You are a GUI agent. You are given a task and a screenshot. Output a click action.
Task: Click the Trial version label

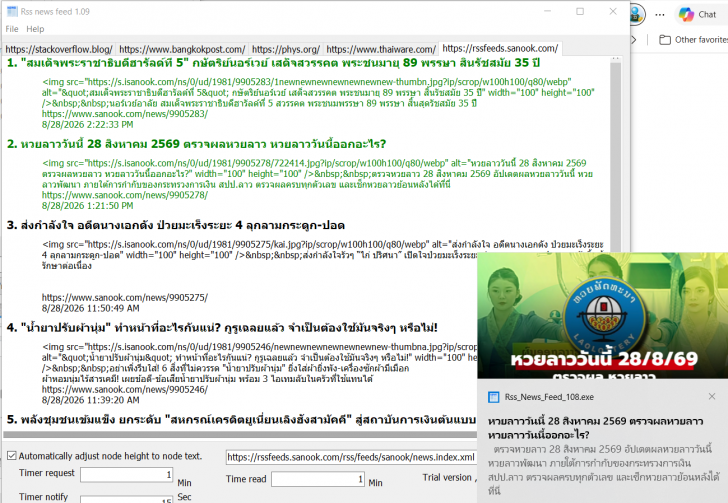(x=447, y=477)
